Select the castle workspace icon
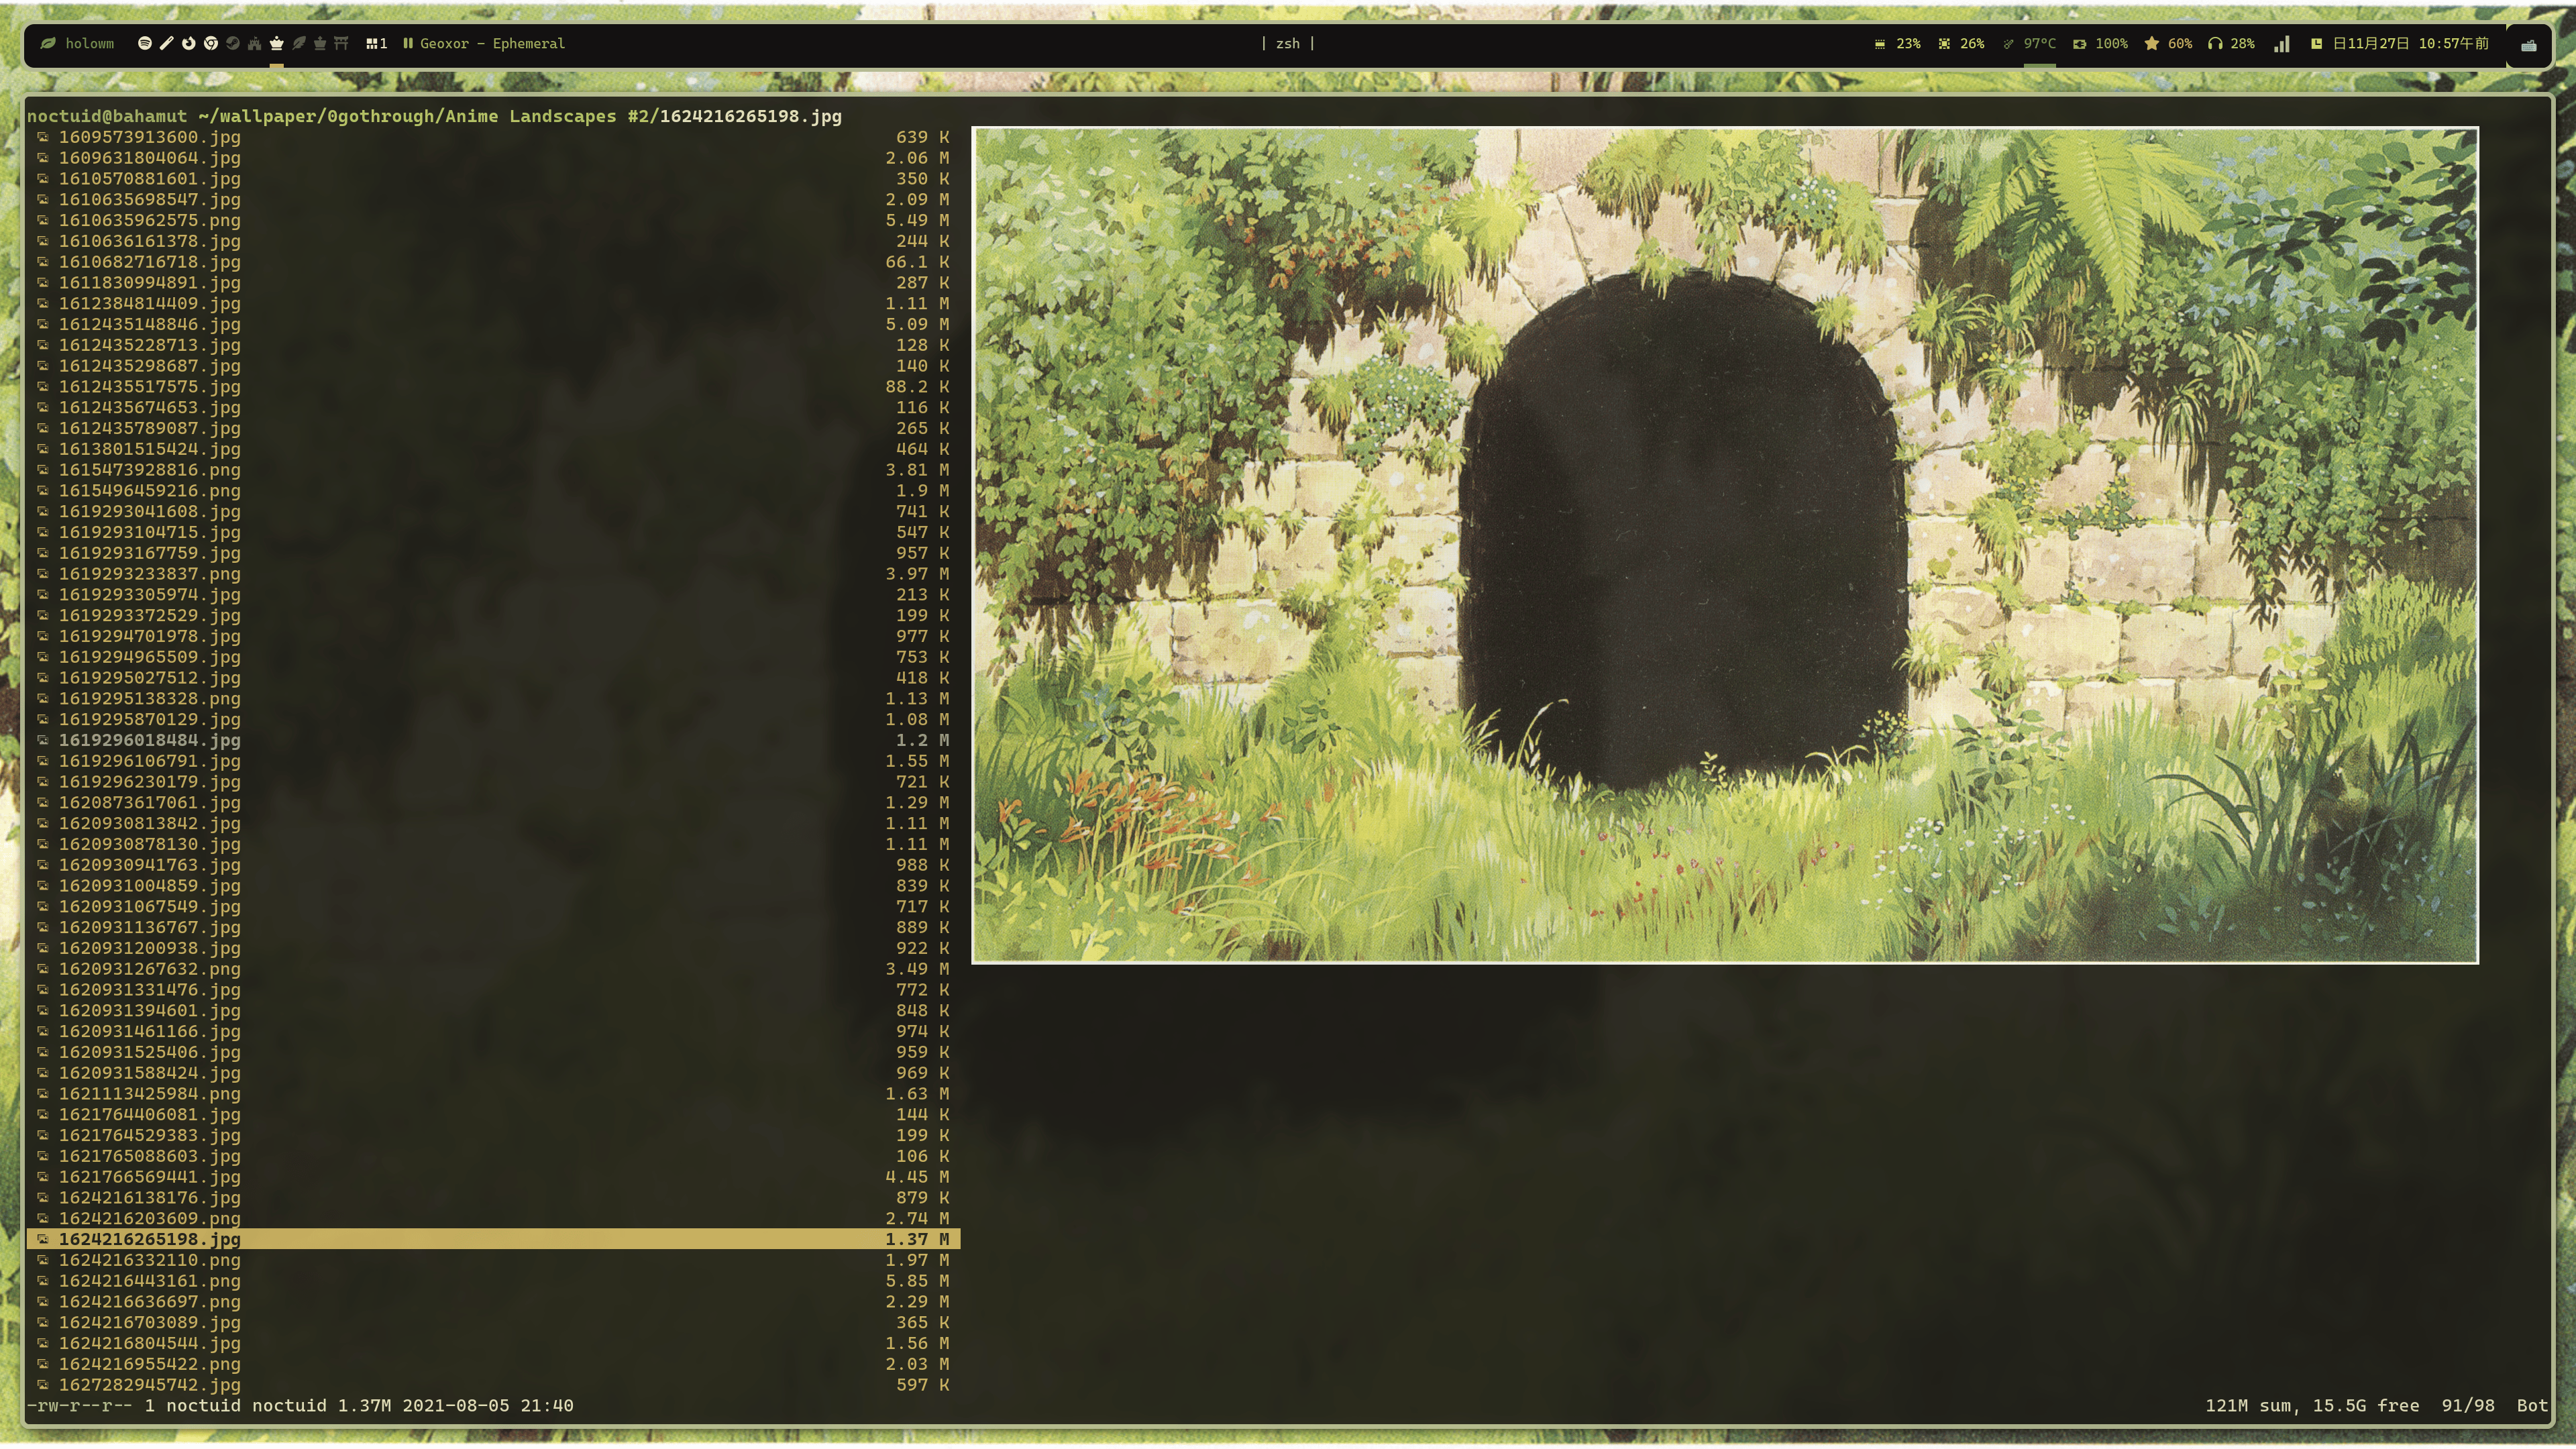Screen dimensions: 2576x1449 coord(254,43)
